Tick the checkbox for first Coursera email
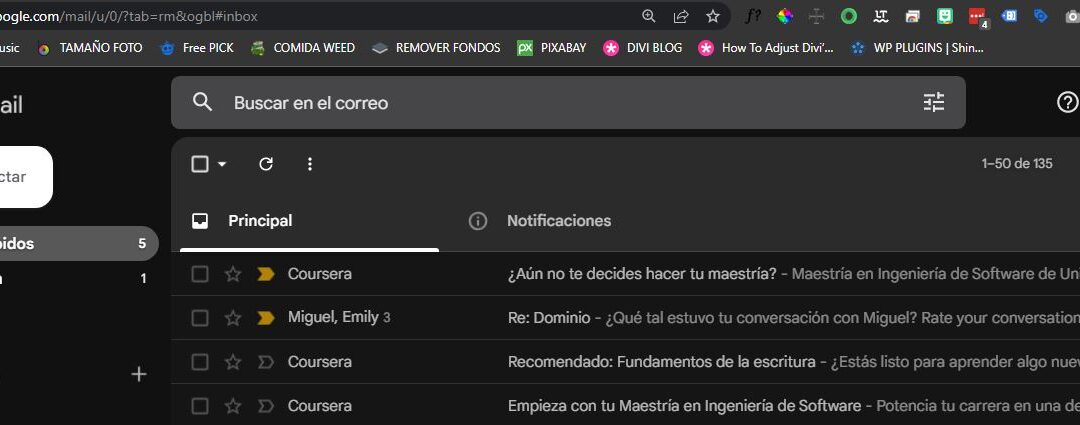 [200, 274]
